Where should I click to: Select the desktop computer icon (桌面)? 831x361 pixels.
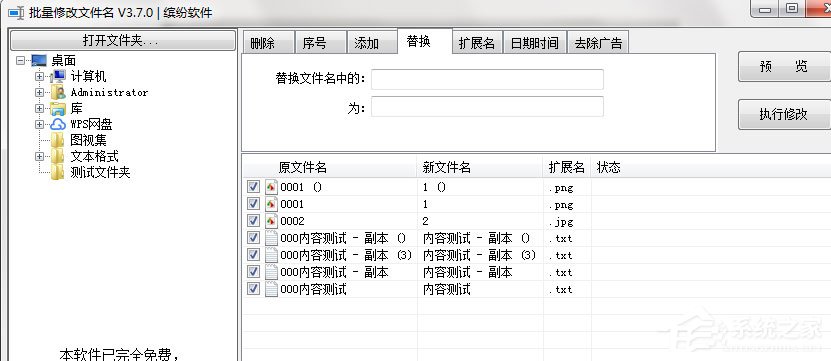pos(39,60)
